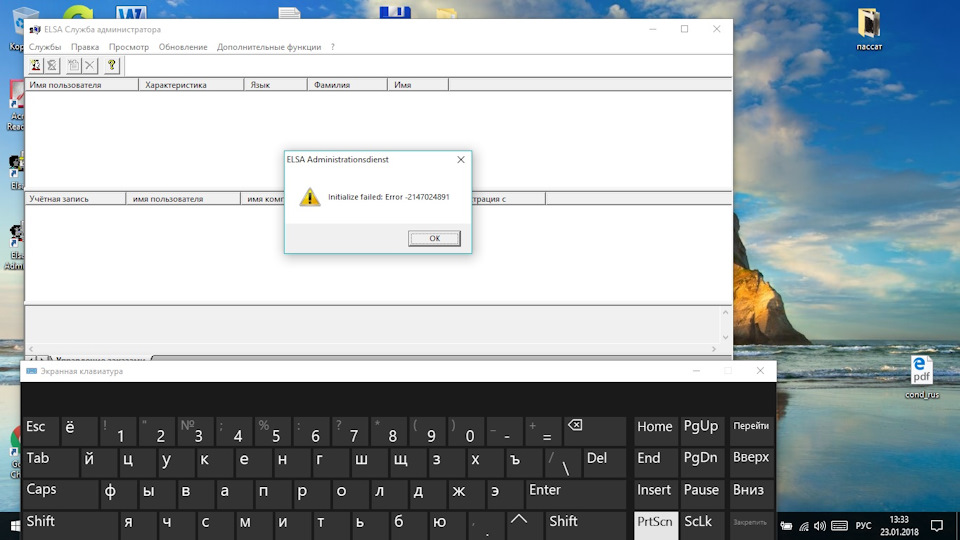
Task: Open the cond_rus PDF desktop file
Action: coord(921,371)
